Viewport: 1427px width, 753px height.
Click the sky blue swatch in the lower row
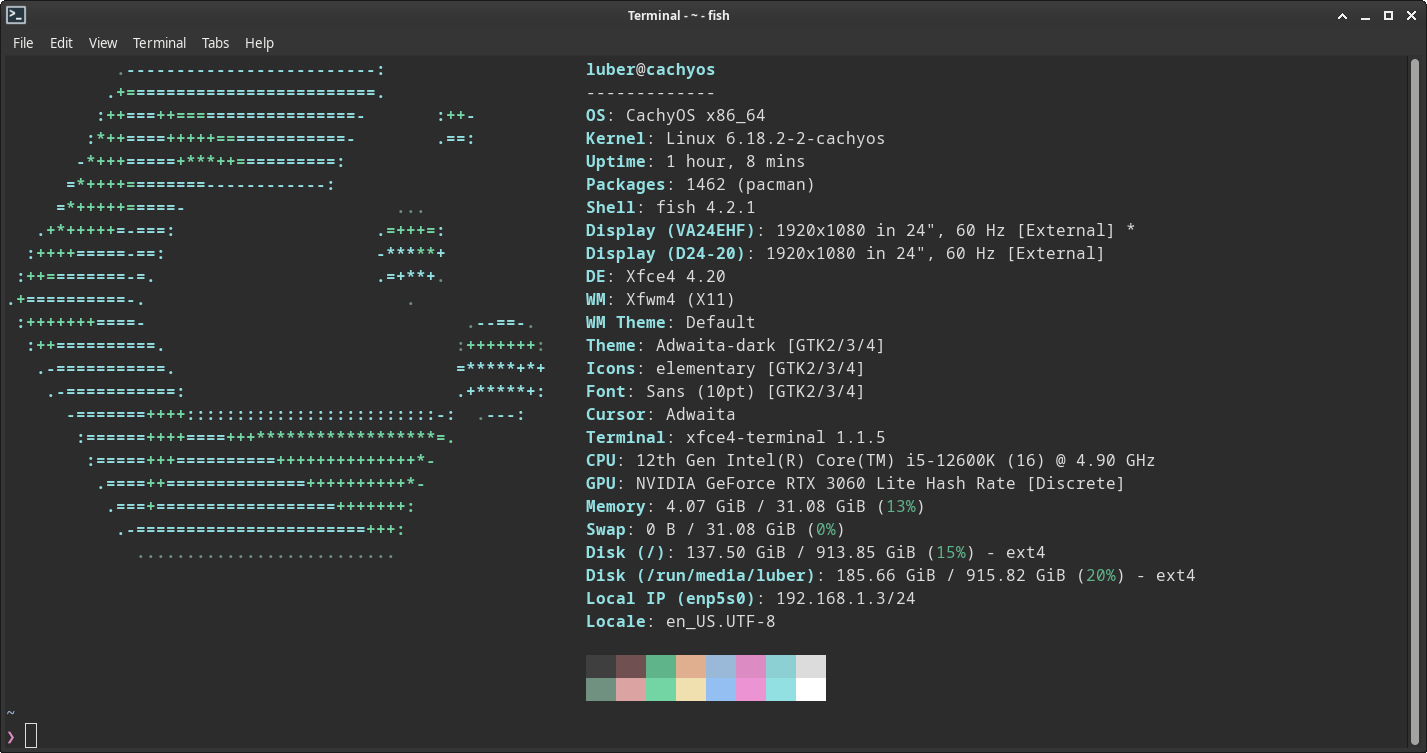coord(721,689)
